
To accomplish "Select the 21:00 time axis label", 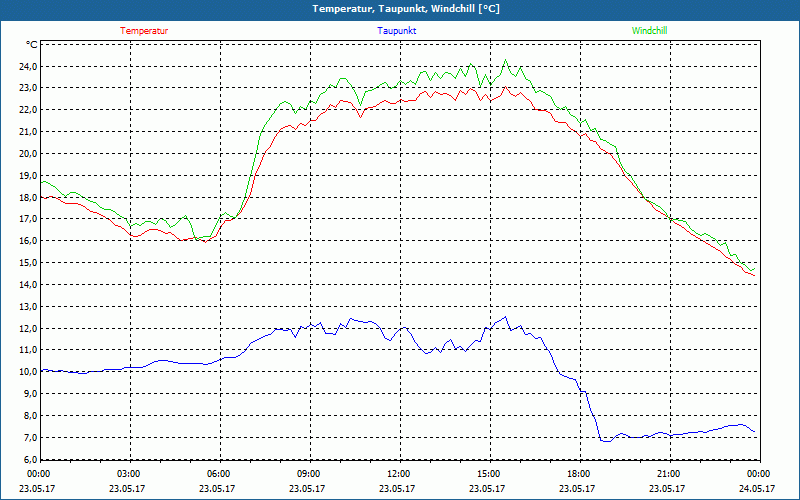I will click(668, 474).
